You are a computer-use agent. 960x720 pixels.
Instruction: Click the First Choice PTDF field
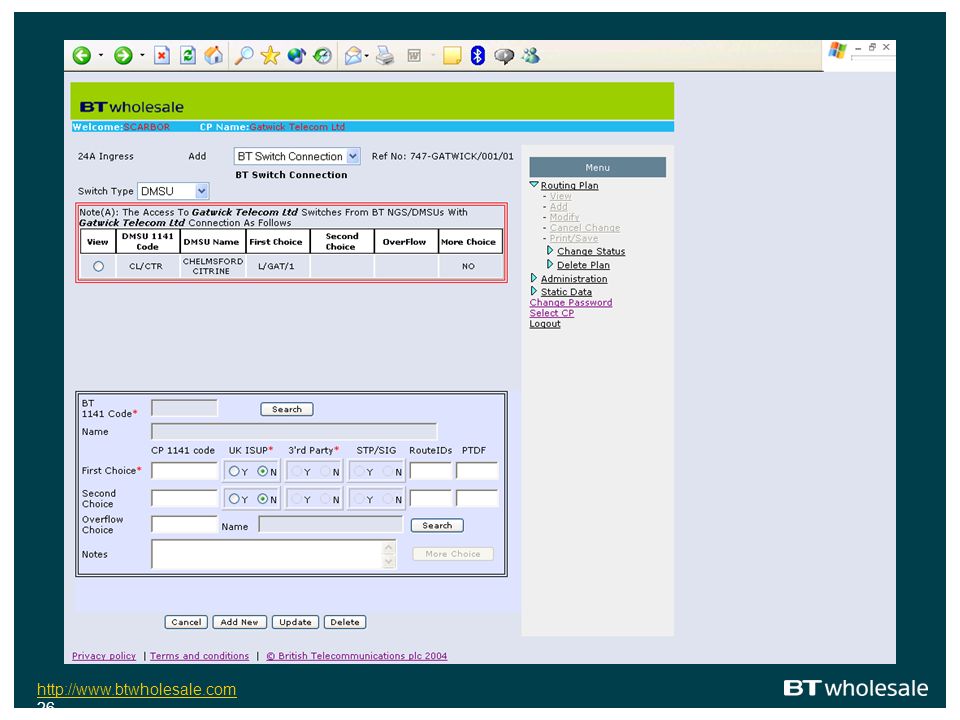476,471
